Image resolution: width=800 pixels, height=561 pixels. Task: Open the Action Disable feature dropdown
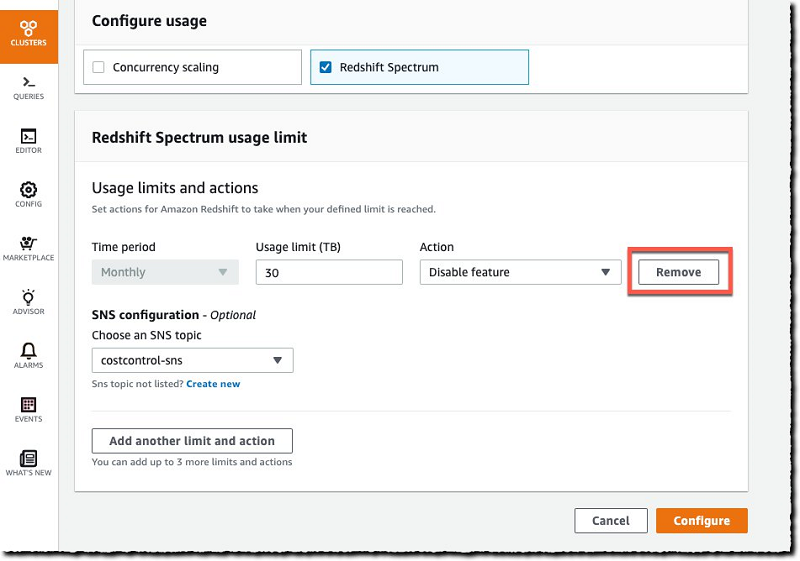520,272
